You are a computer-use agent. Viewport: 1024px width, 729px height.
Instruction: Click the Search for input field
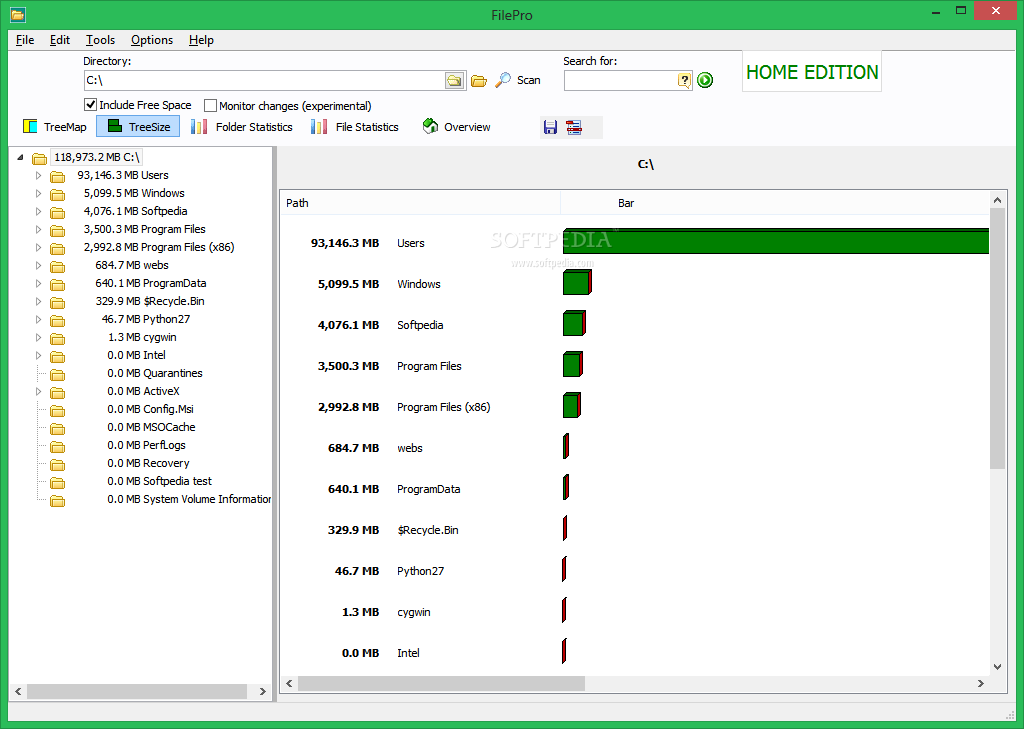pyautogui.click(x=620, y=80)
